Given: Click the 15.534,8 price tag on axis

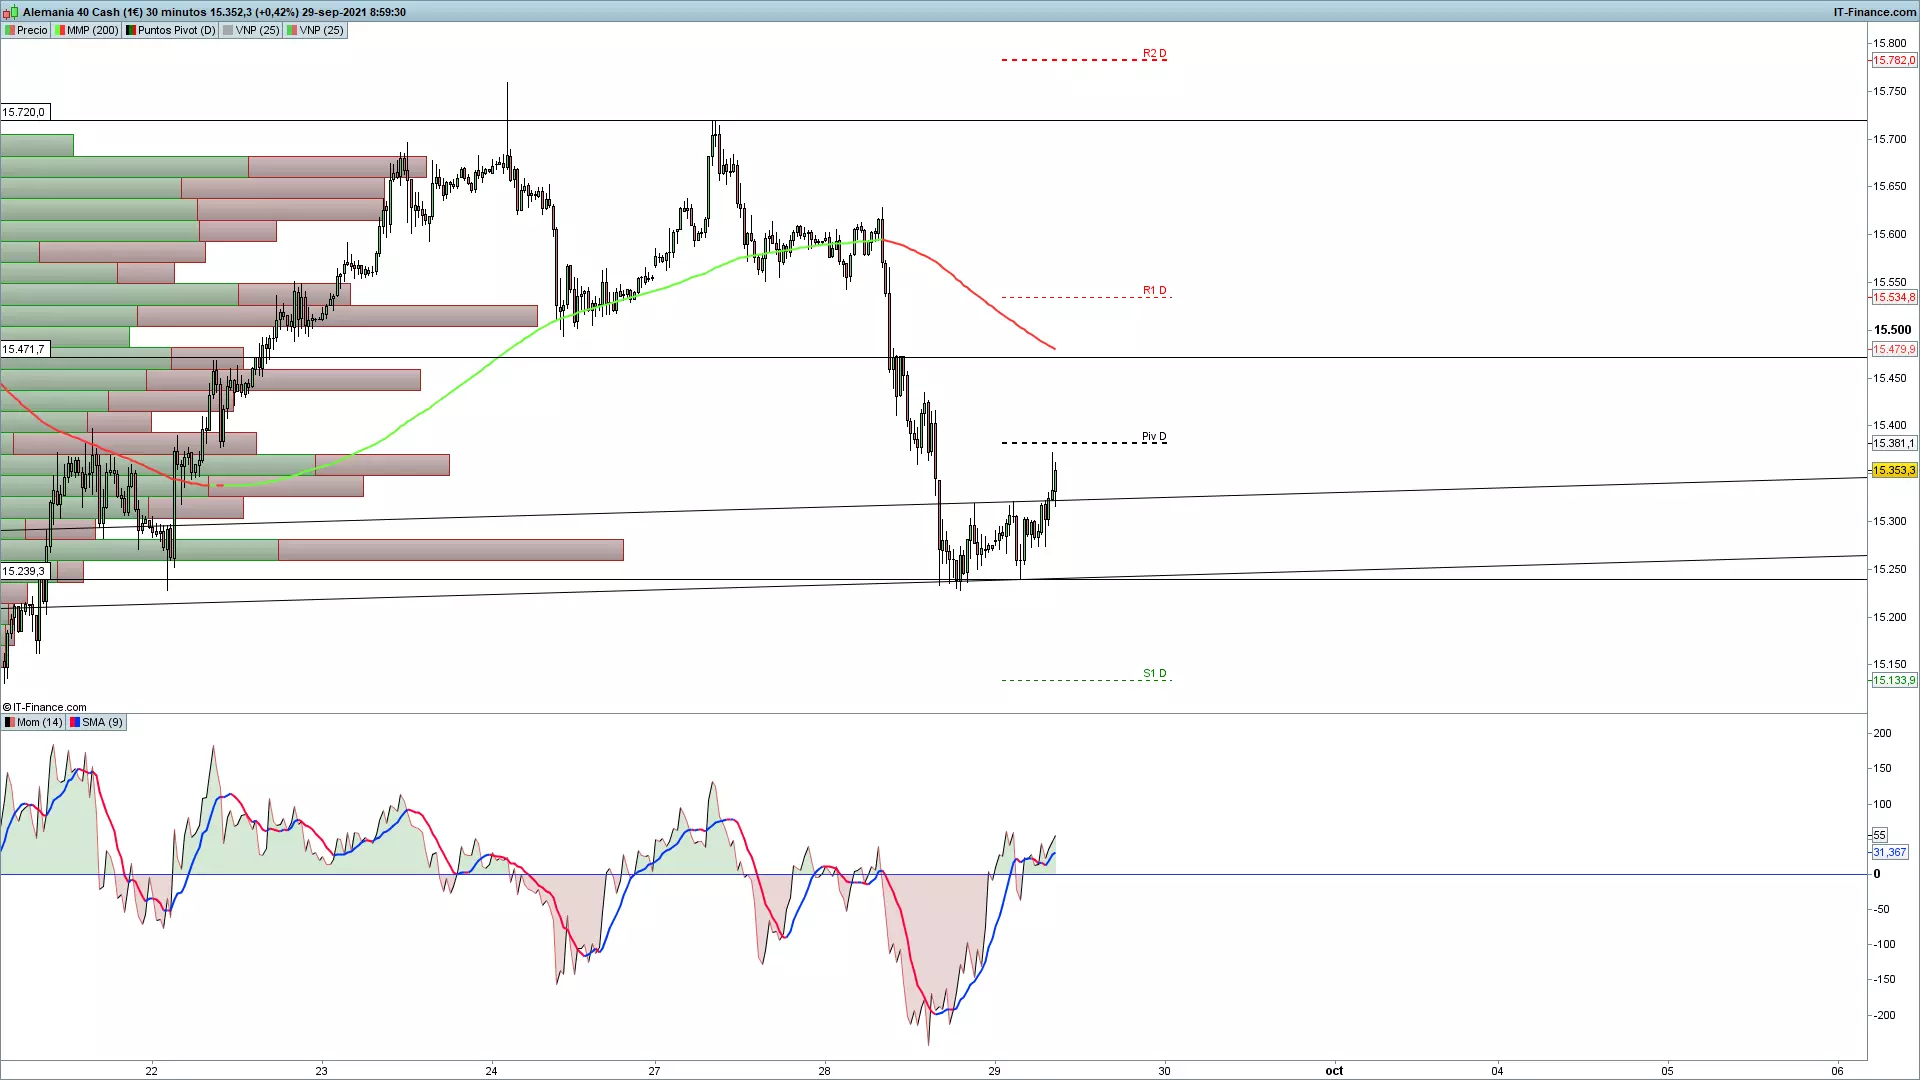Looking at the screenshot, I should point(1894,298).
